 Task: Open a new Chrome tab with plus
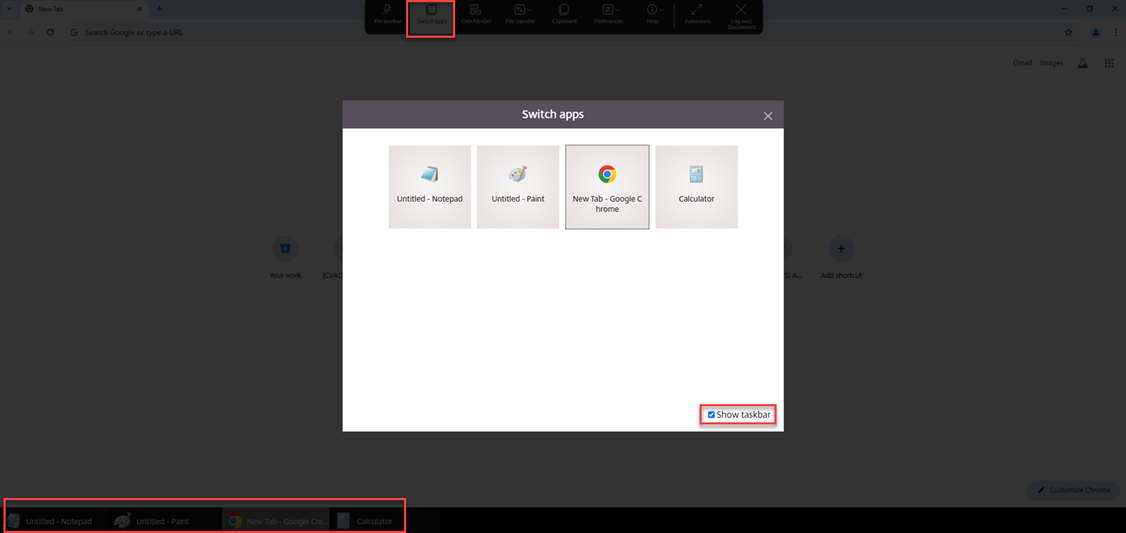159,9
